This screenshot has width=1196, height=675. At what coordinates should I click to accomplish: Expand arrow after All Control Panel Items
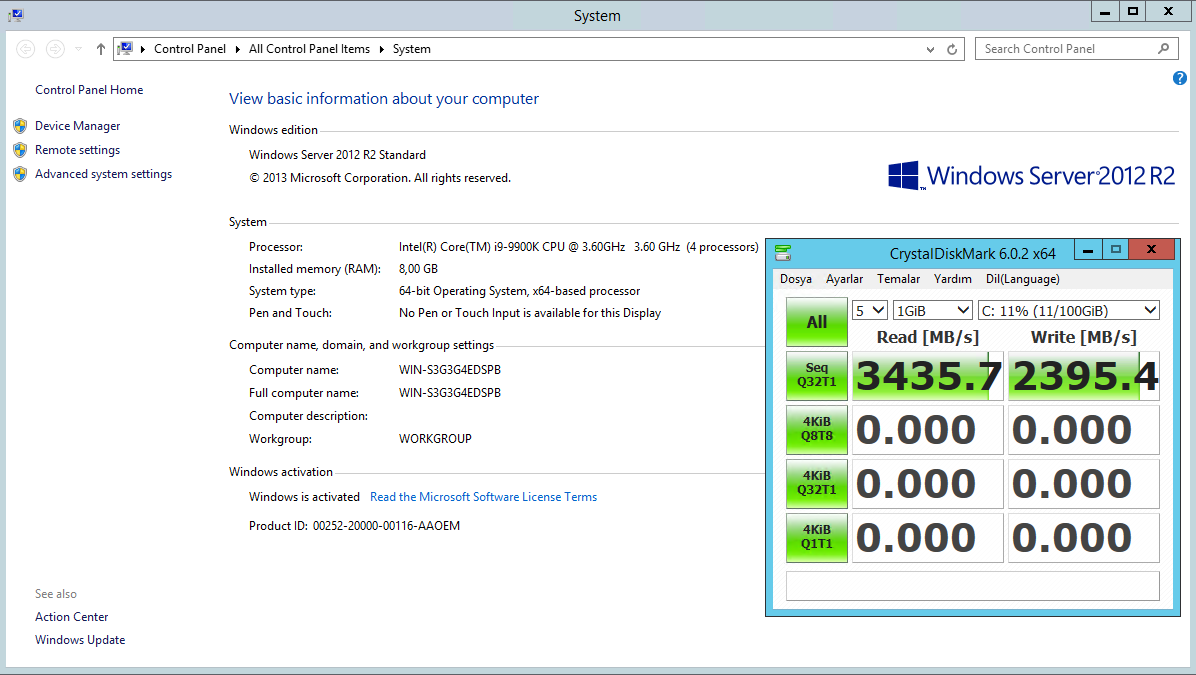coord(381,50)
